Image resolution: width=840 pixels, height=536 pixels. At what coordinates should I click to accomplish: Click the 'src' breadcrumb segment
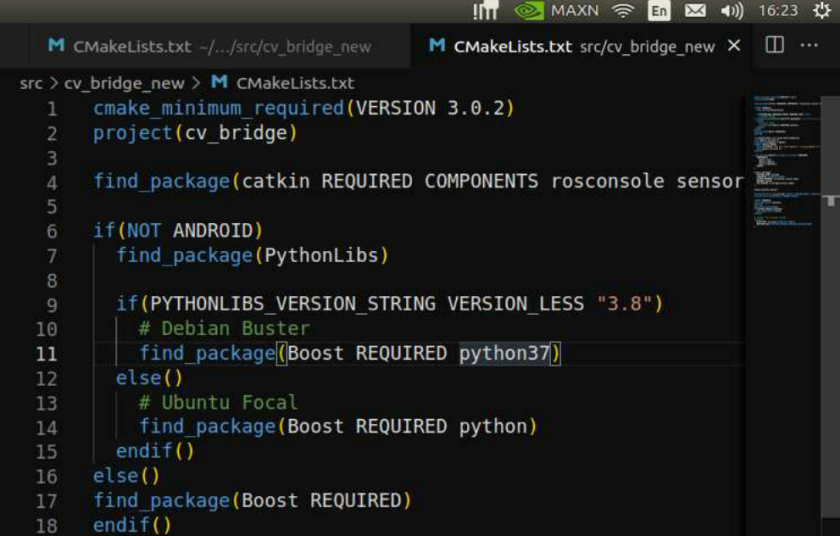click(x=31, y=84)
